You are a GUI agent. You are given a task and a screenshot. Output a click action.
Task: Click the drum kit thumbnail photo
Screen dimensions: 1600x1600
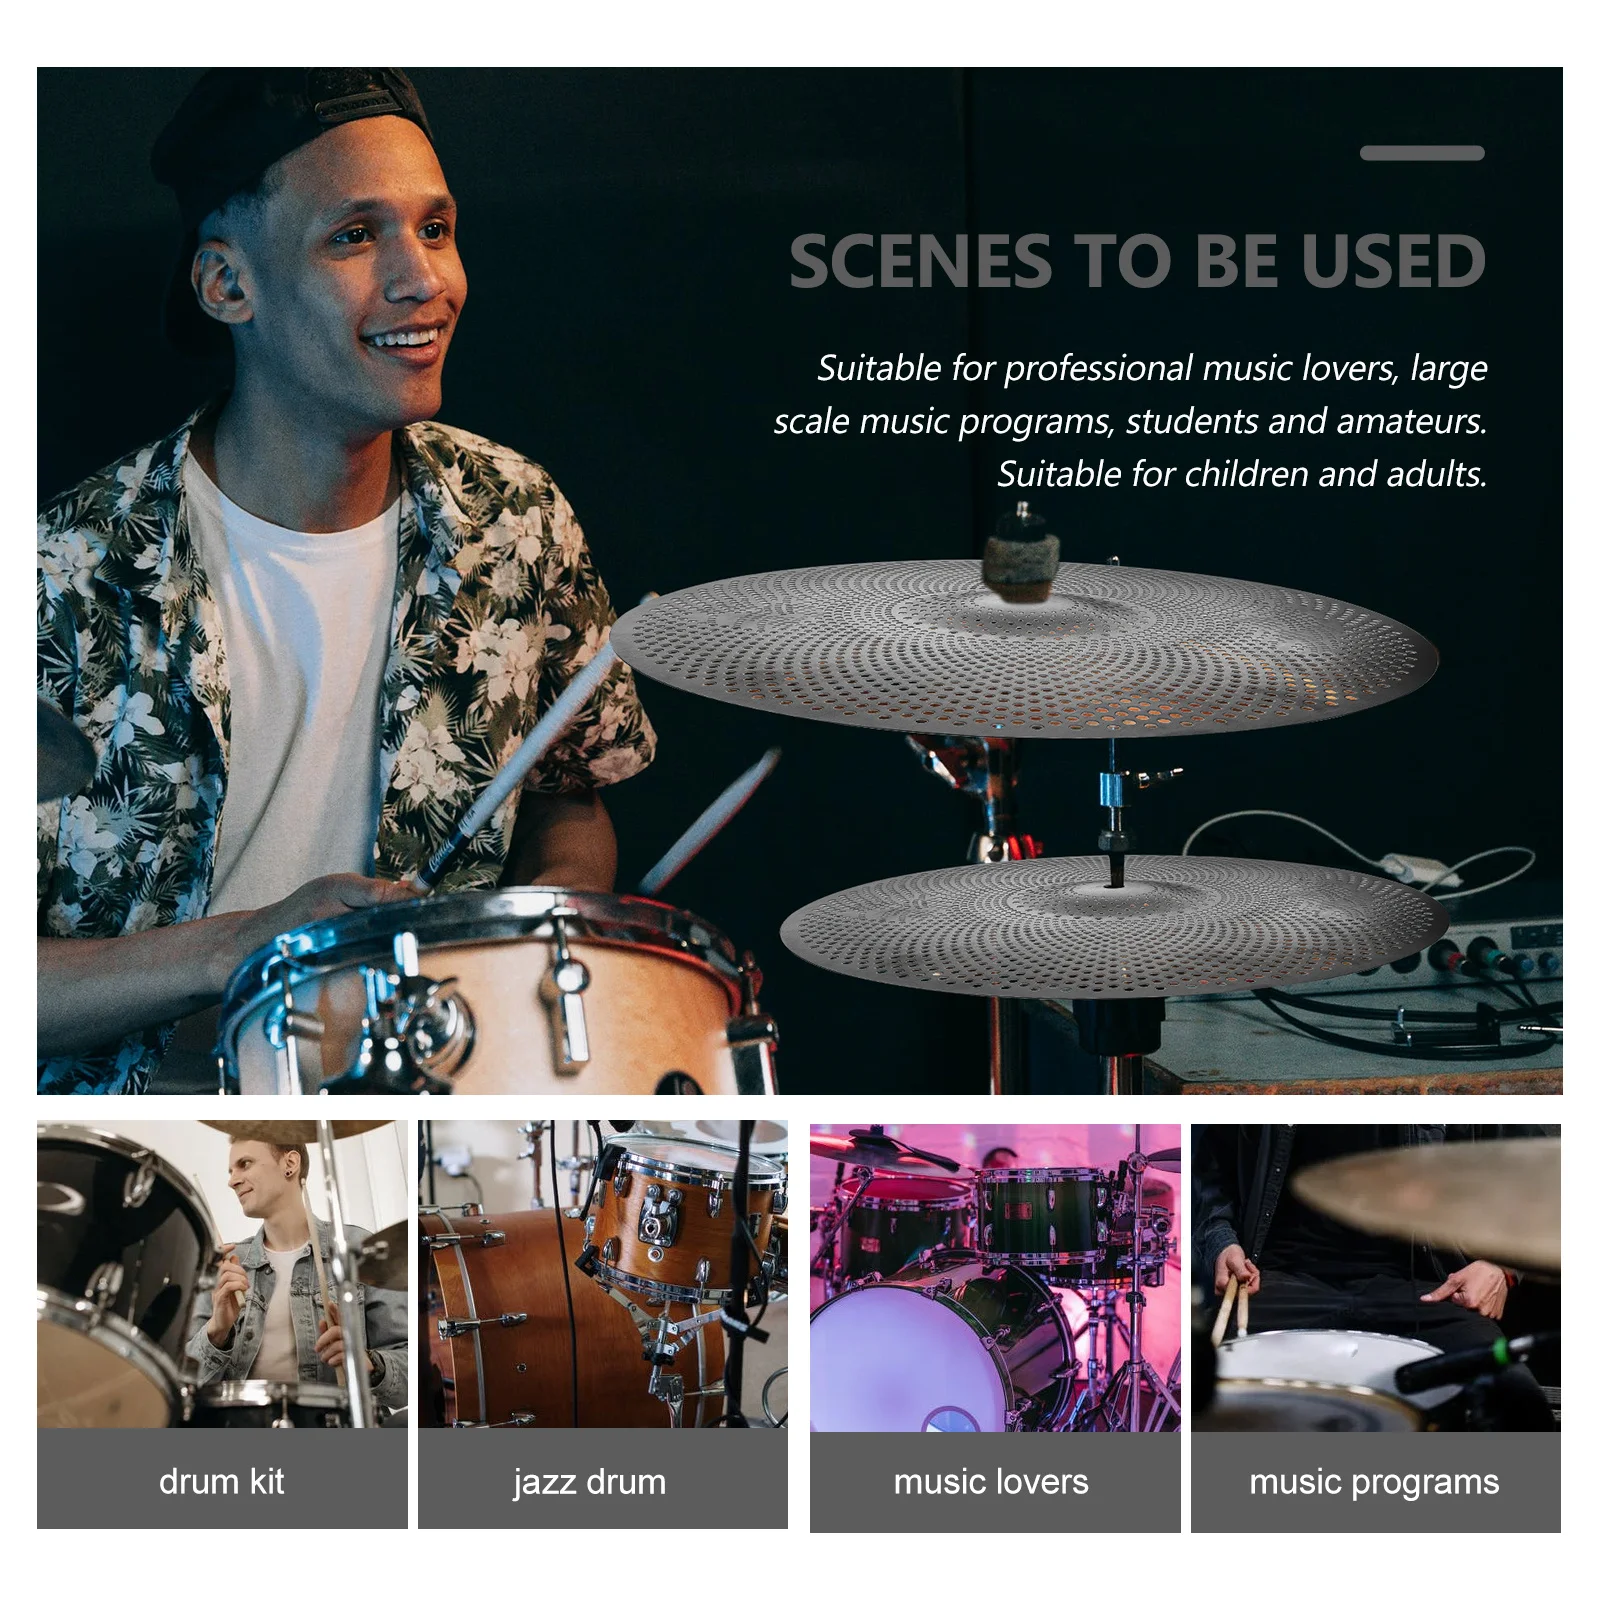click(x=222, y=1274)
